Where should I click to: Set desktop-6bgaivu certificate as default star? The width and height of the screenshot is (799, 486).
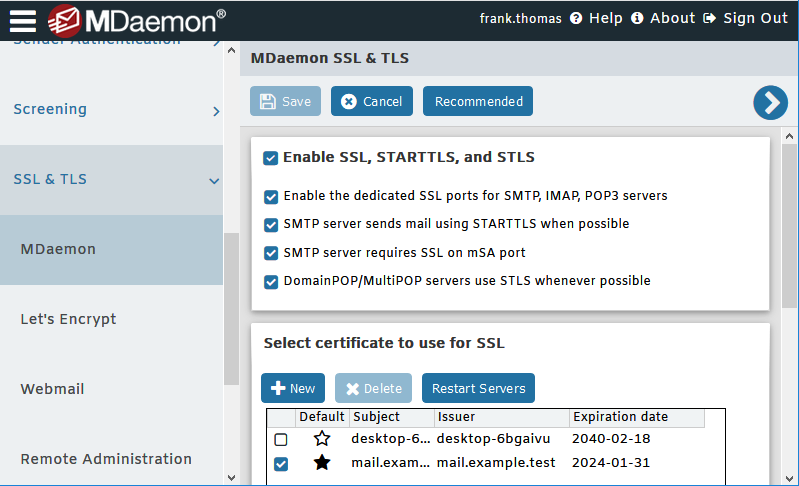click(x=321, y=439)
